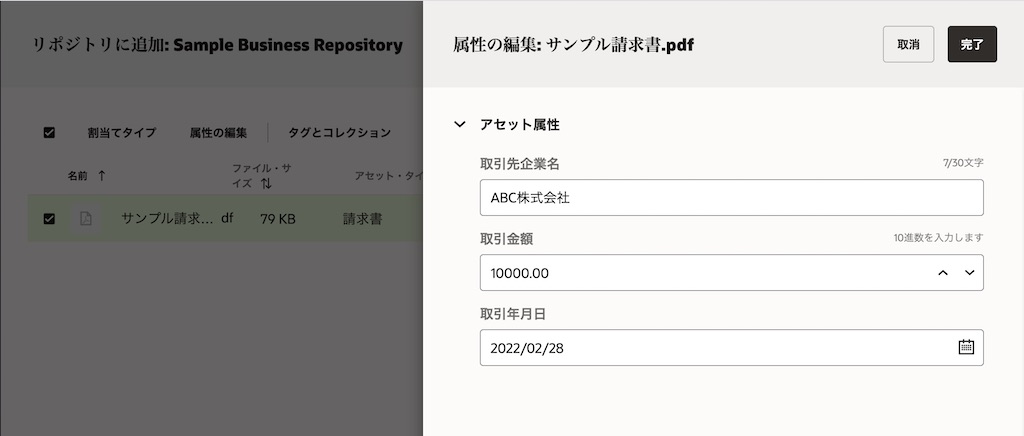Uncheck the サンプル請求書 row checkbox
Screen dimensions: 1024x436
coord(49,218)
